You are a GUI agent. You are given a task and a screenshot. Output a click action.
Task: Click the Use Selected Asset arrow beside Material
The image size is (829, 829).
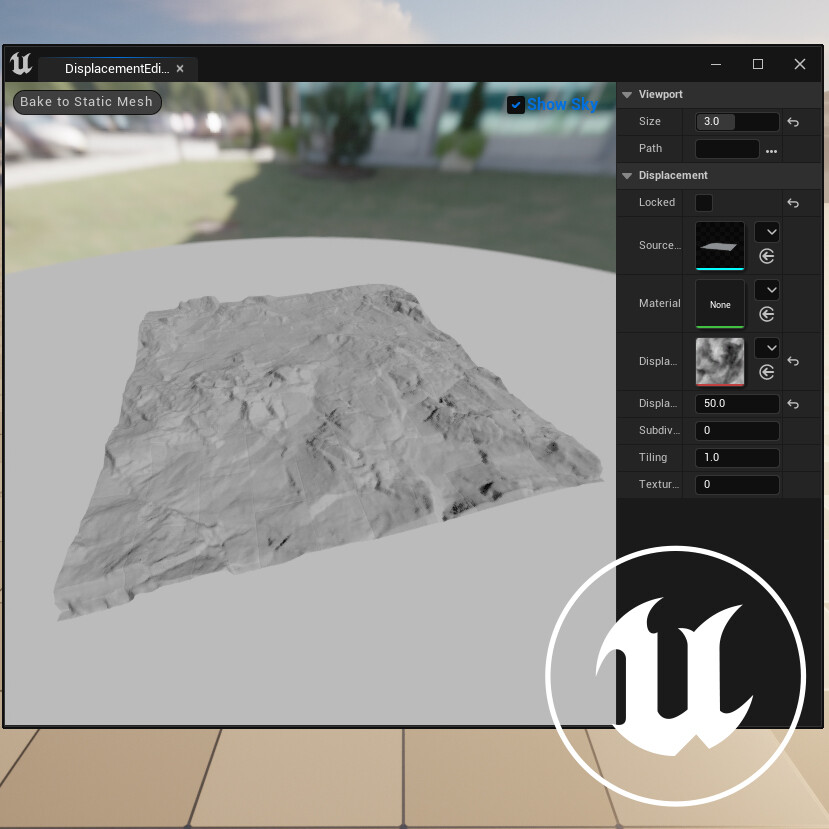click(x=766, y=314)
